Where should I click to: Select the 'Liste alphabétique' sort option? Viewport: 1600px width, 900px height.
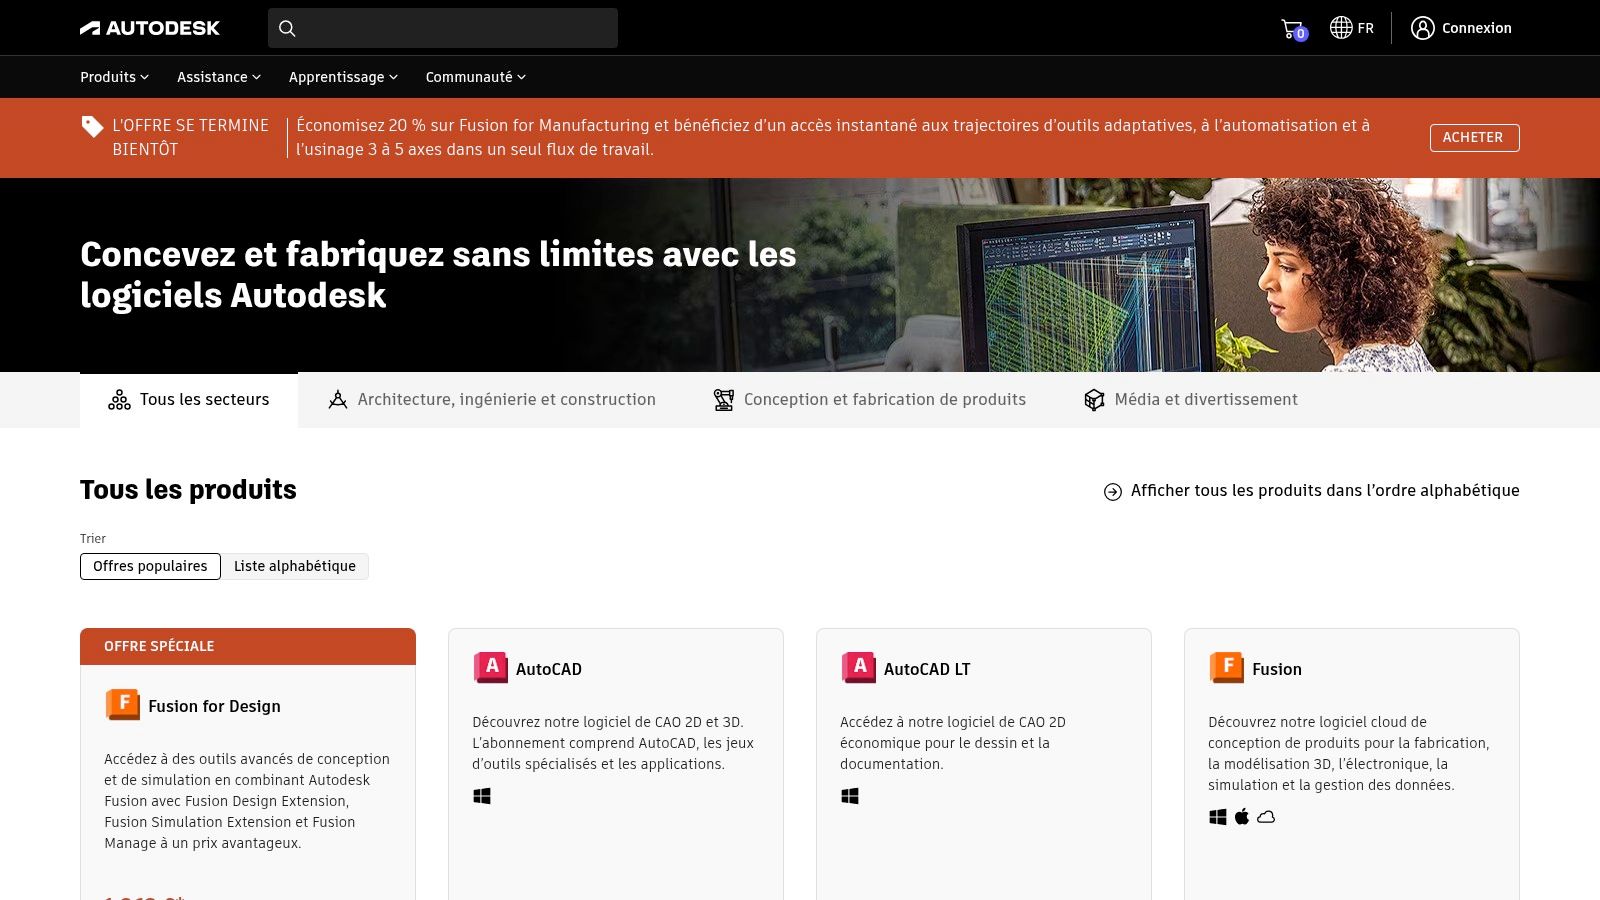tap(295, 566)
